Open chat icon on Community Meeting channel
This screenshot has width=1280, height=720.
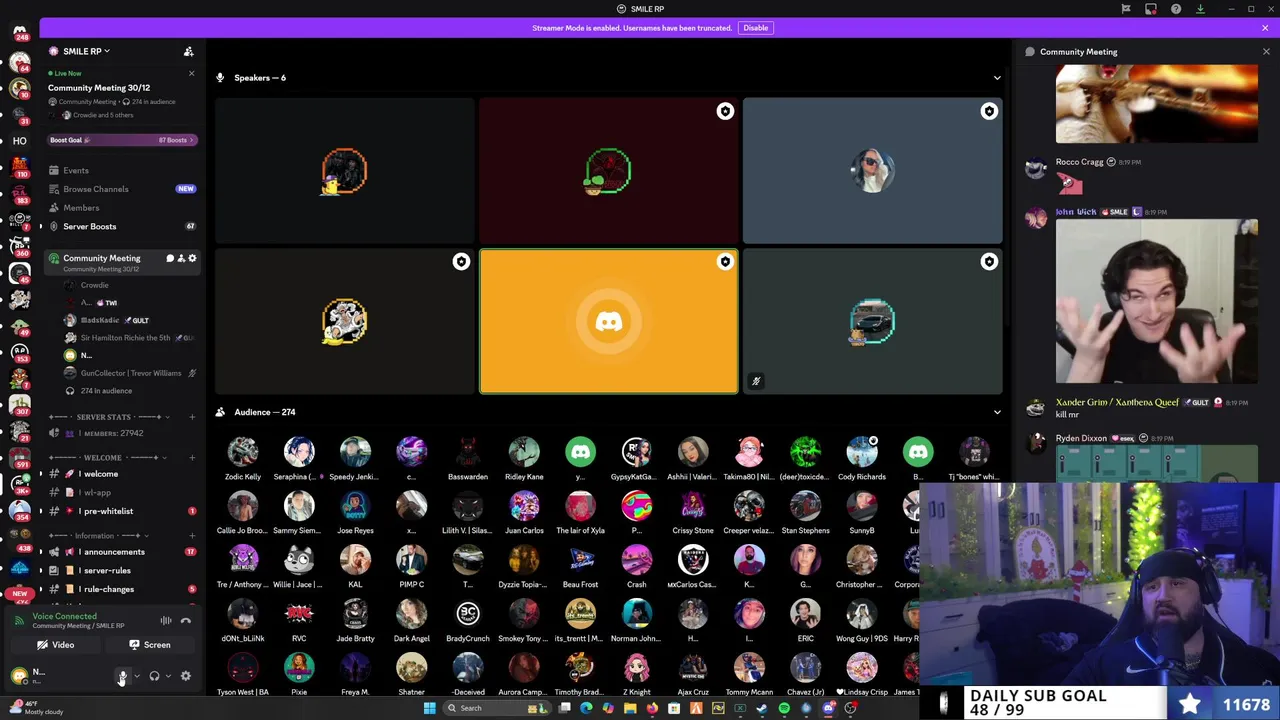point(170,258)
